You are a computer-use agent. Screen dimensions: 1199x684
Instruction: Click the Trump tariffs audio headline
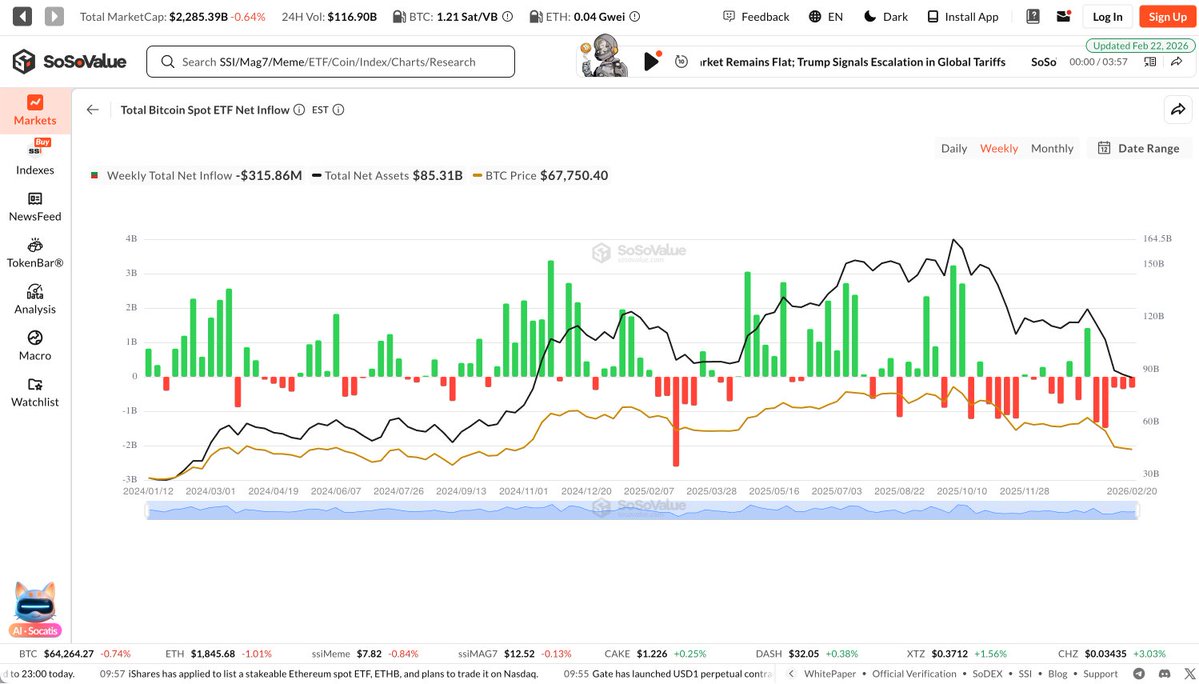[x=852, y=61]
